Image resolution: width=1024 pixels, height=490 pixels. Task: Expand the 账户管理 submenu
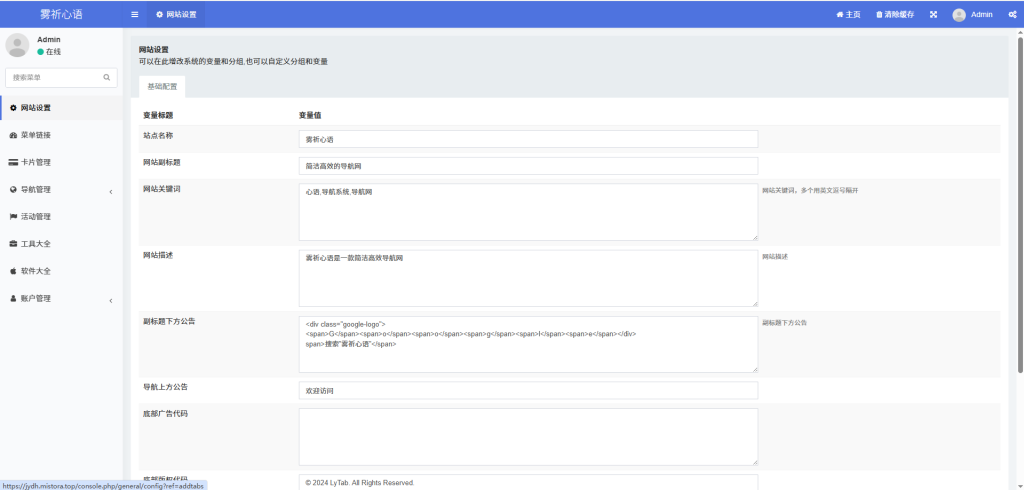point(60,298)
